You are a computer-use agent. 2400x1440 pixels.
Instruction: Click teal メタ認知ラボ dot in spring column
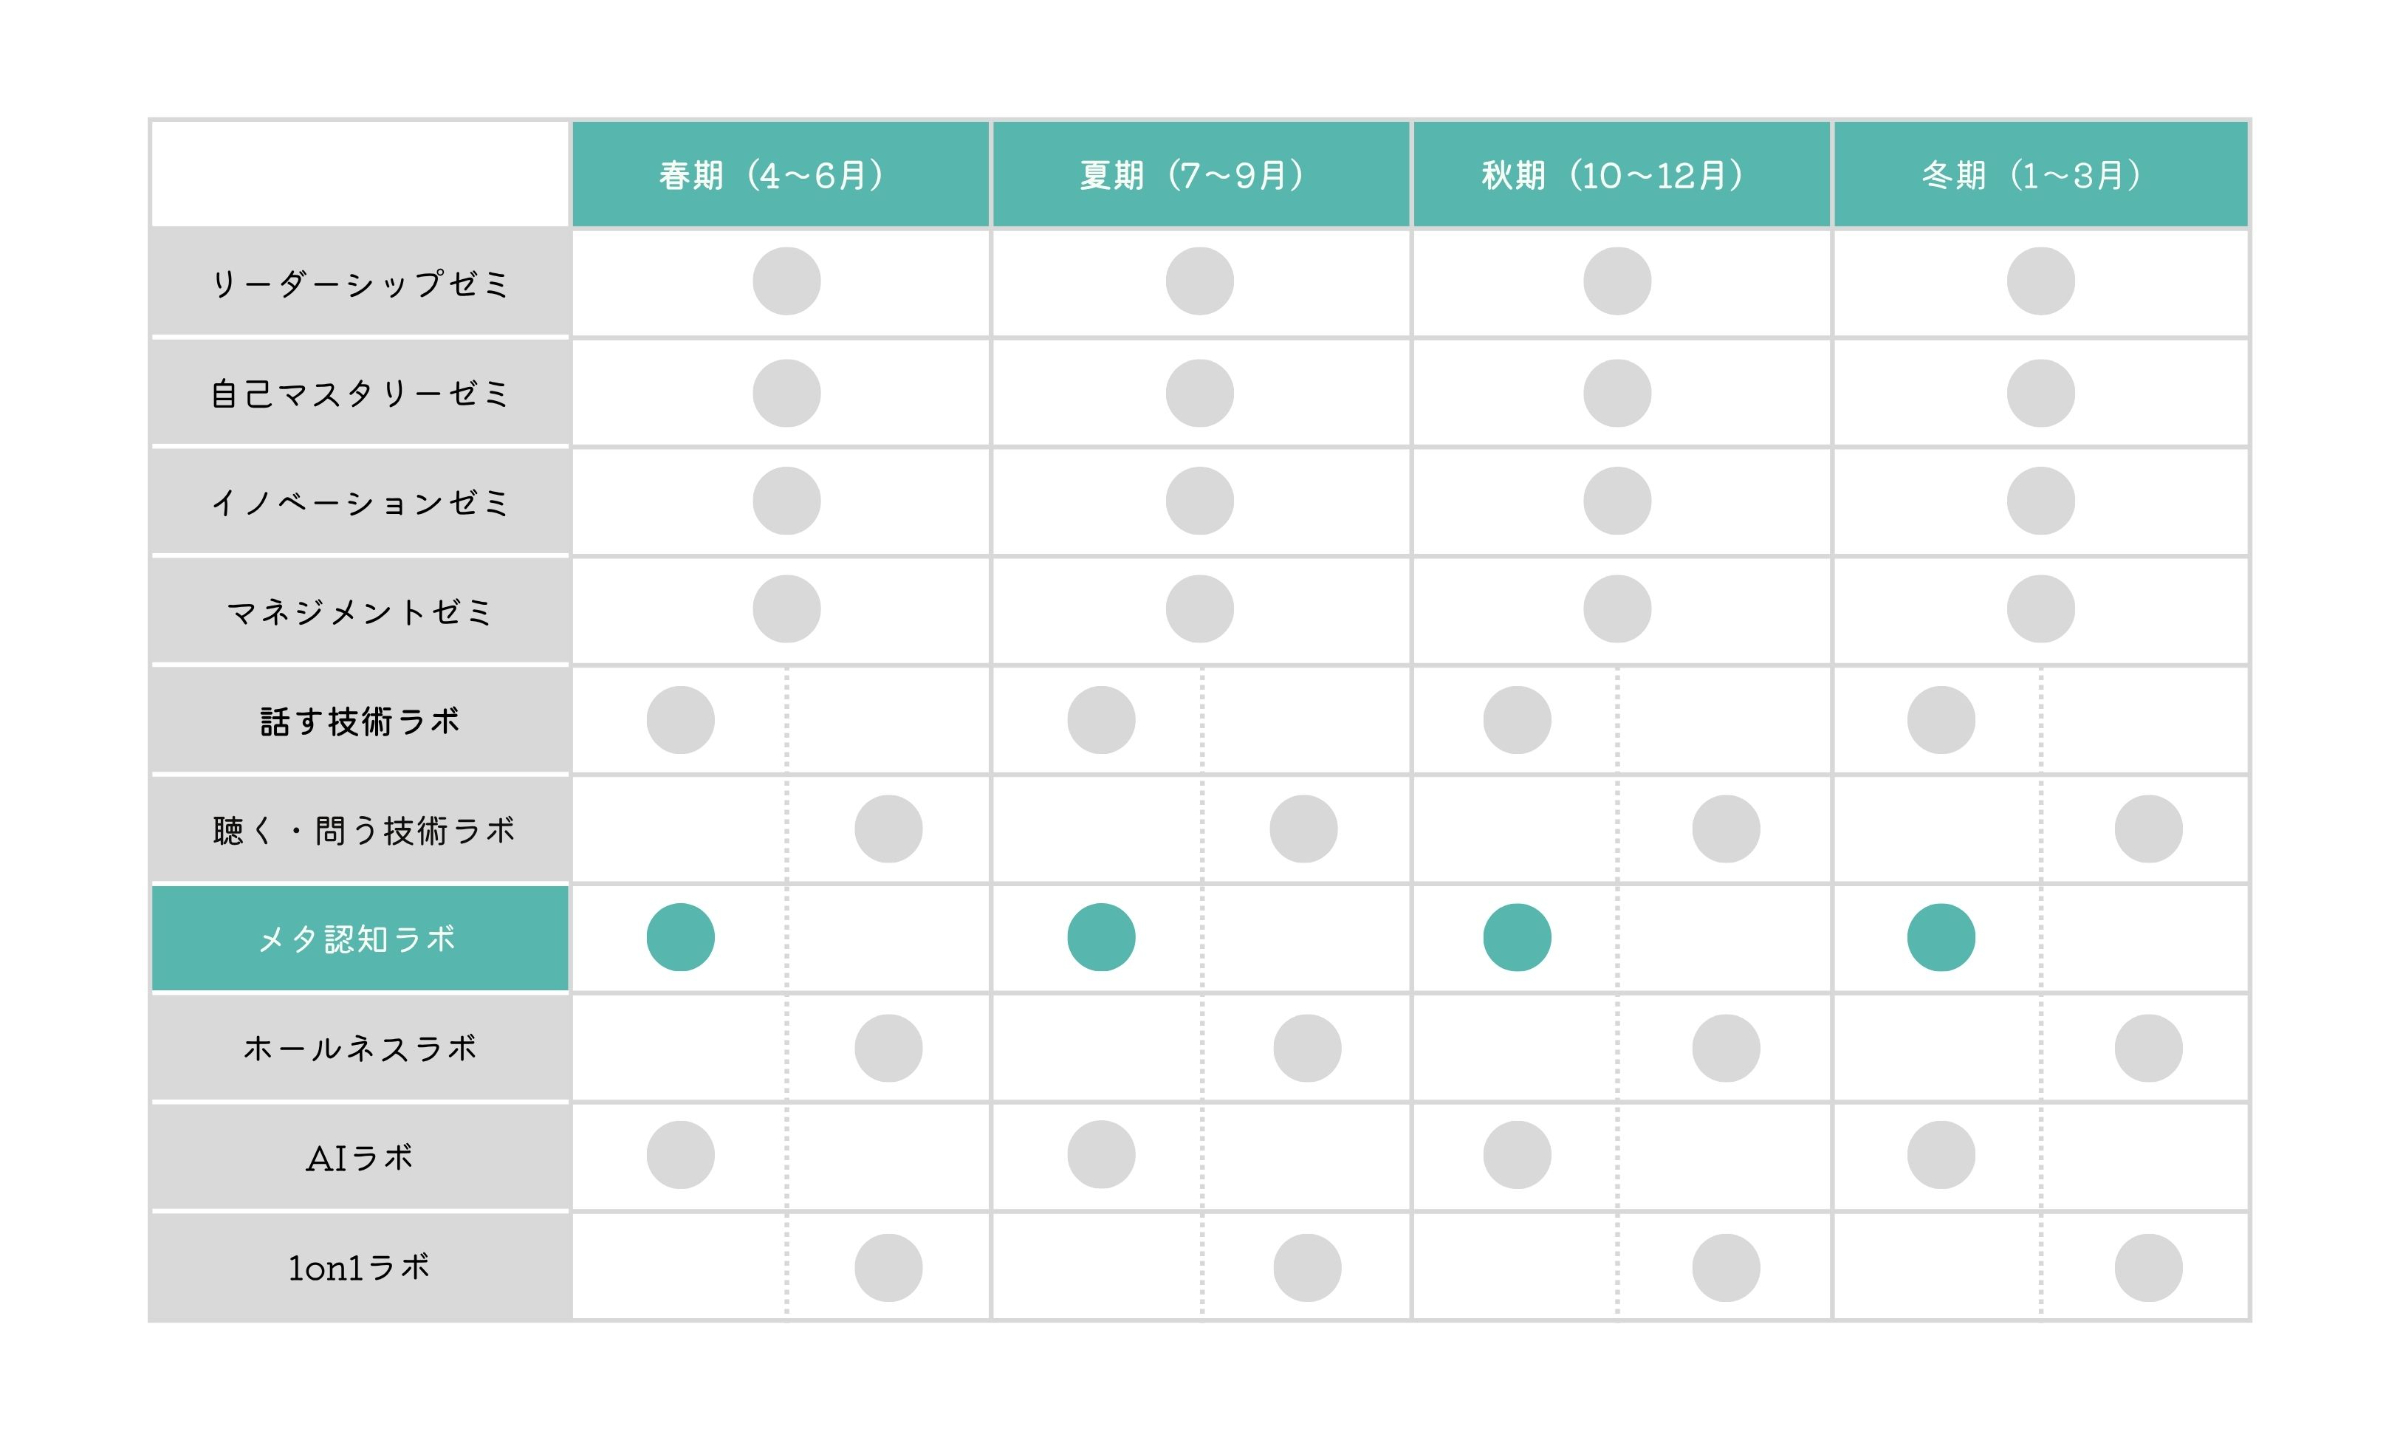point(681,937)
